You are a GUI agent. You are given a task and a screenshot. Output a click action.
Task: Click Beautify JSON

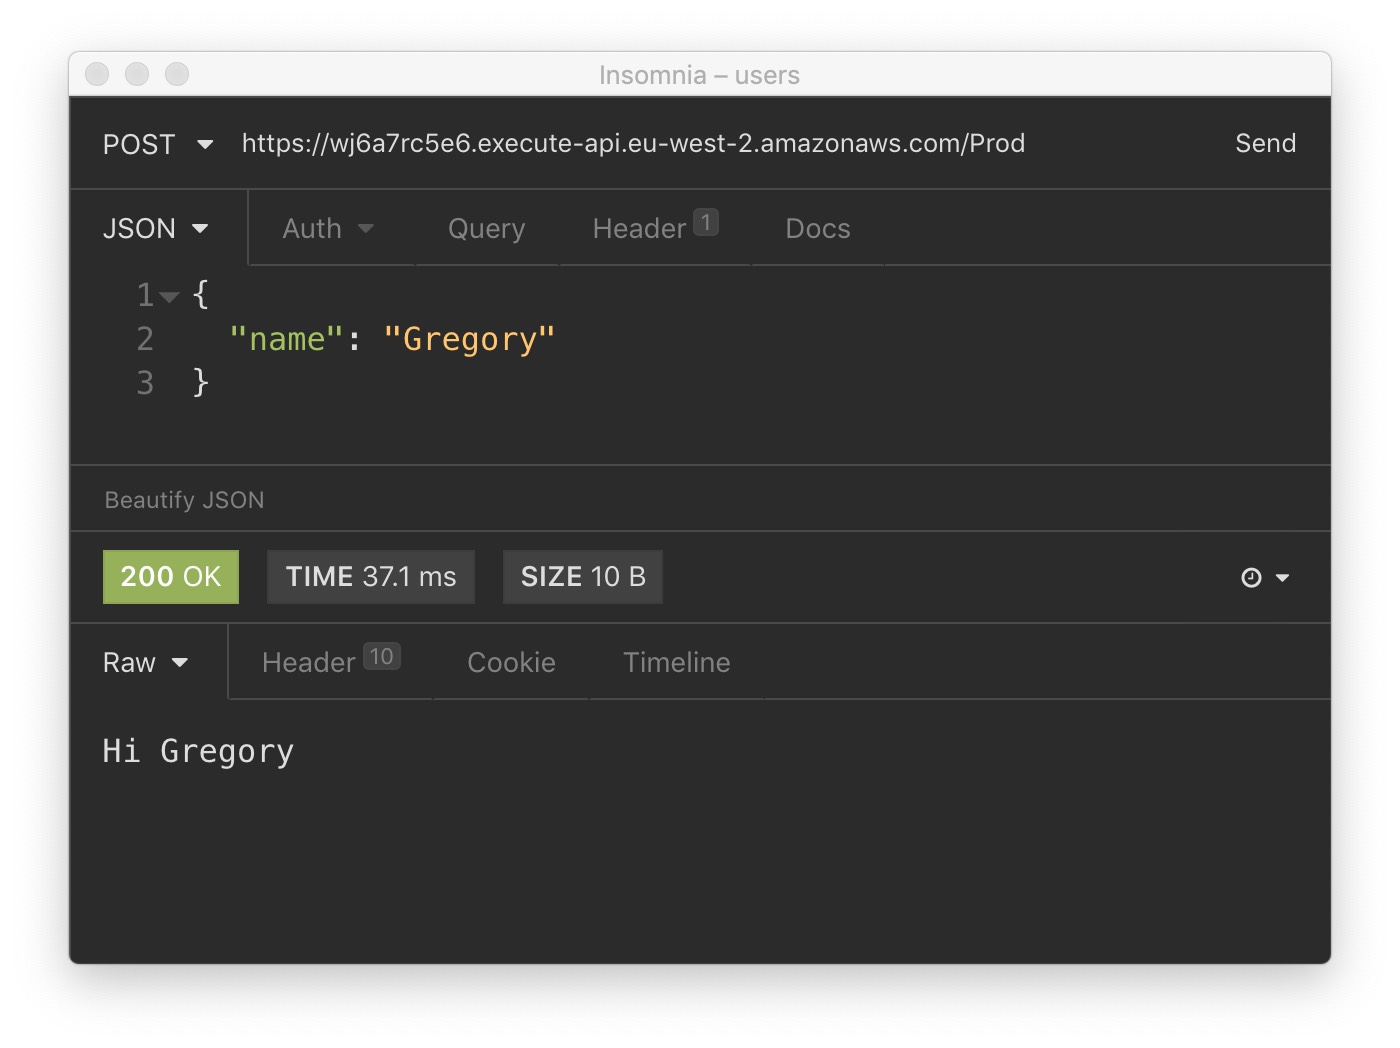pyautogui.click(x=183, y=499)
